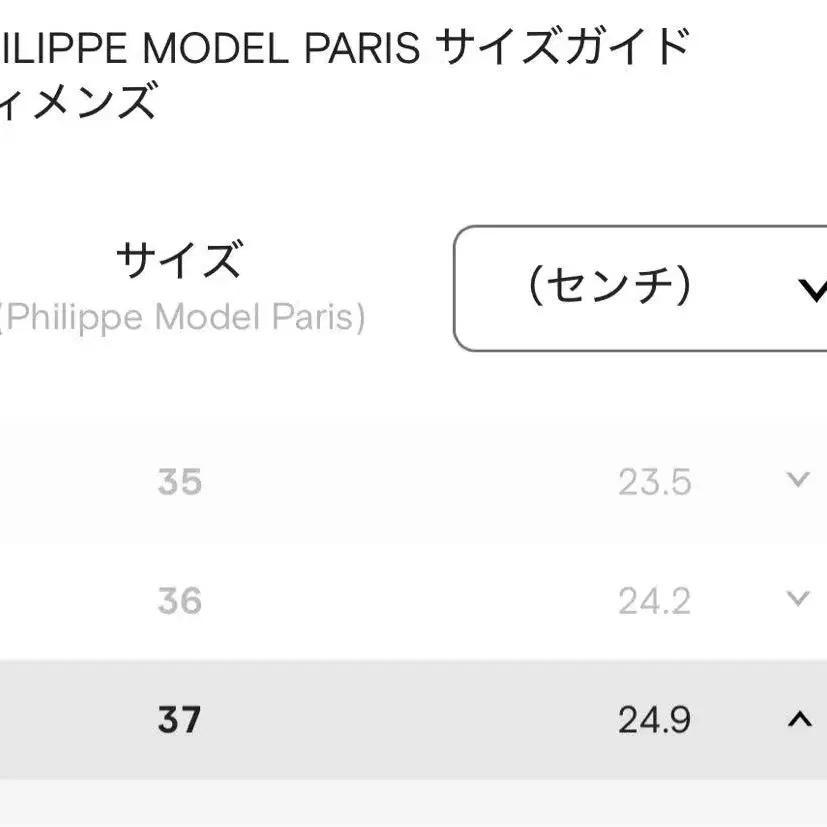
Task: Click the ウィメンズ subtitle text
Action: coord(78,100)
